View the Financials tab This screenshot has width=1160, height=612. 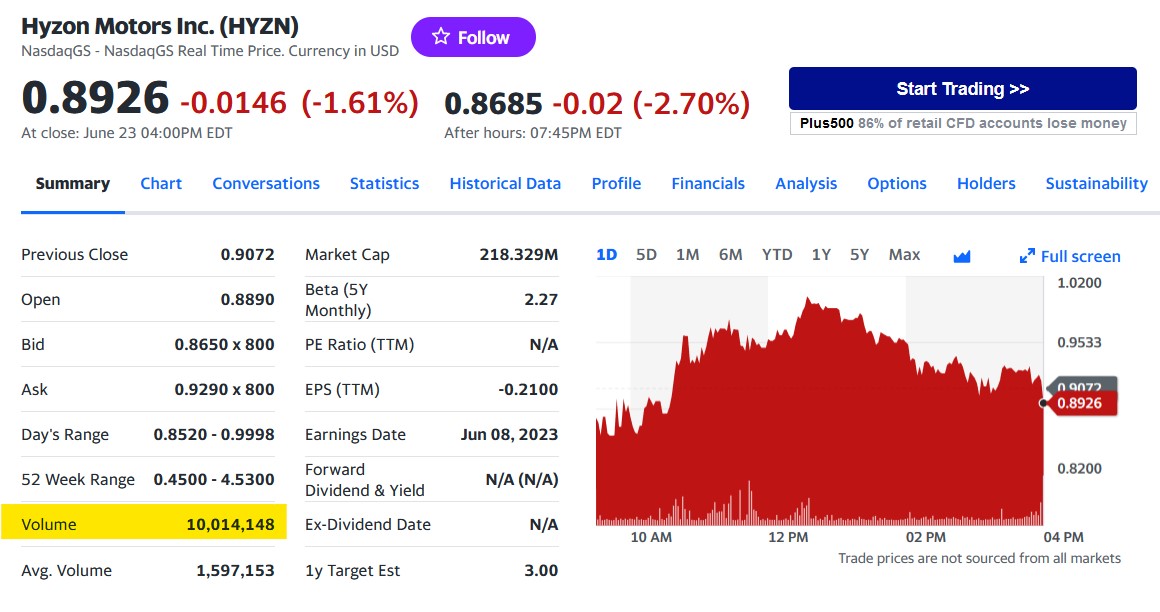click(x=708, y=184)
